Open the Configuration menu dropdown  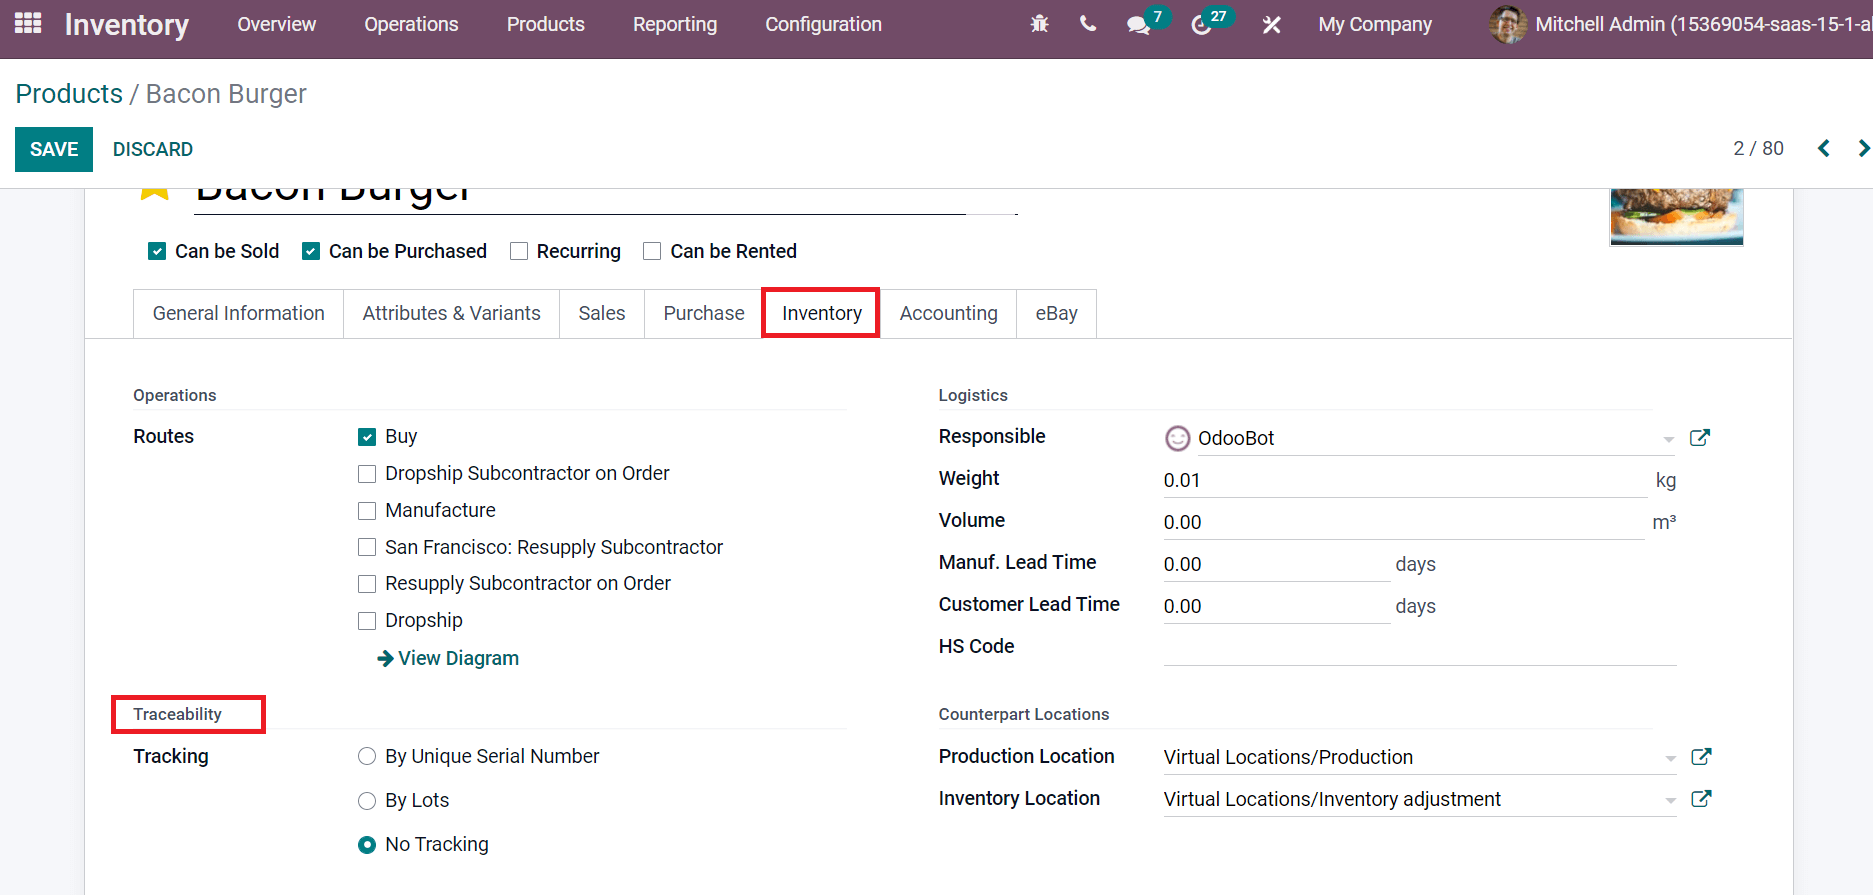pos(823,24)
